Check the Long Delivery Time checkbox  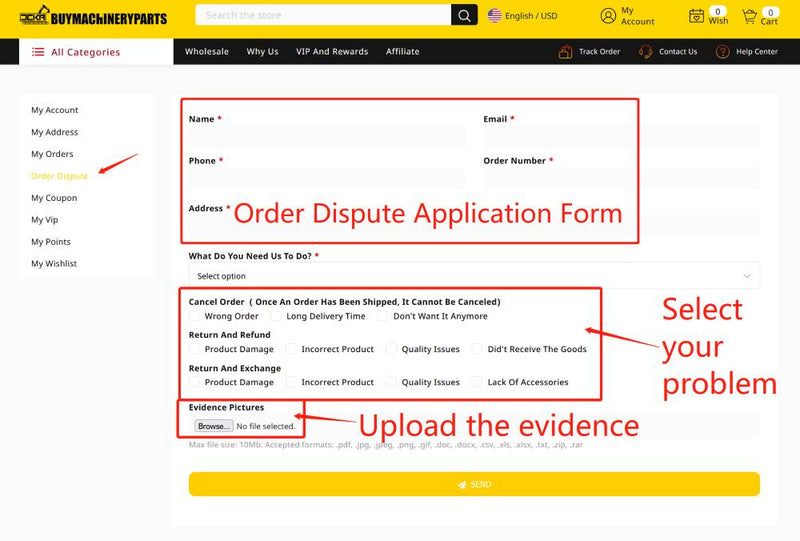[x=276, y=316]
